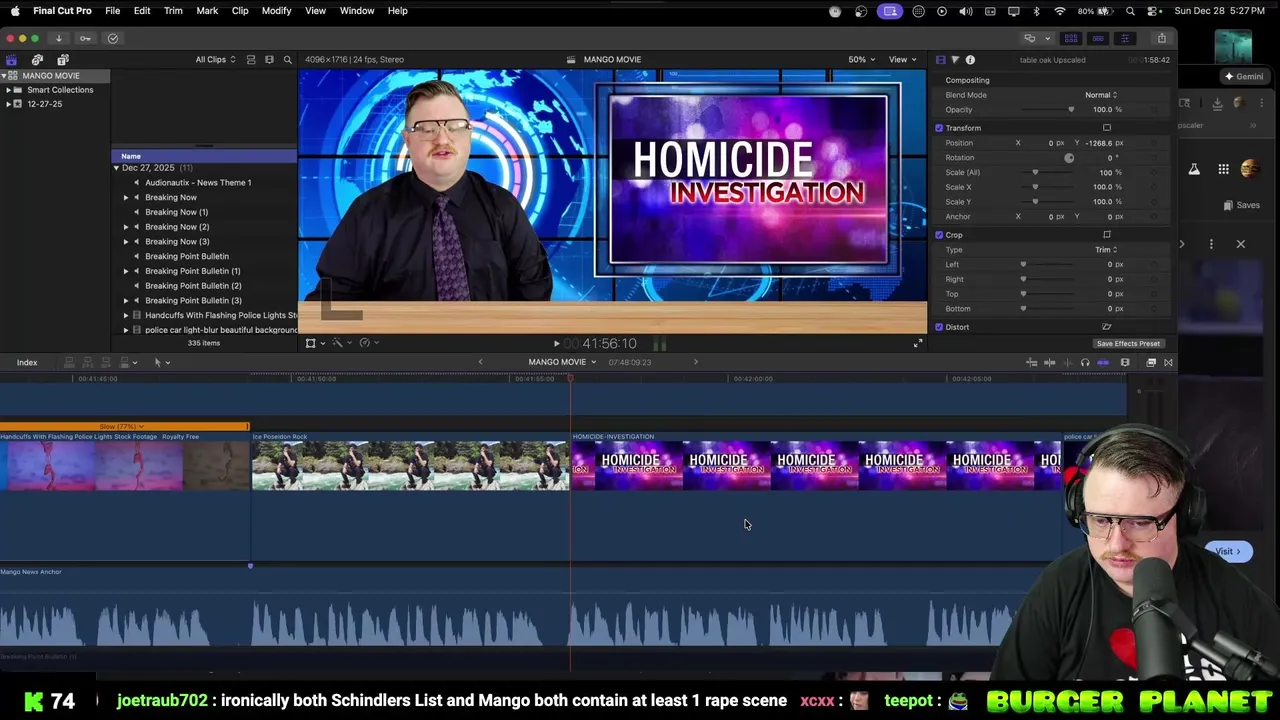This screenshot has width=1280, height=720.
Task: Open the Trim menu
Action: pos(173,11)
